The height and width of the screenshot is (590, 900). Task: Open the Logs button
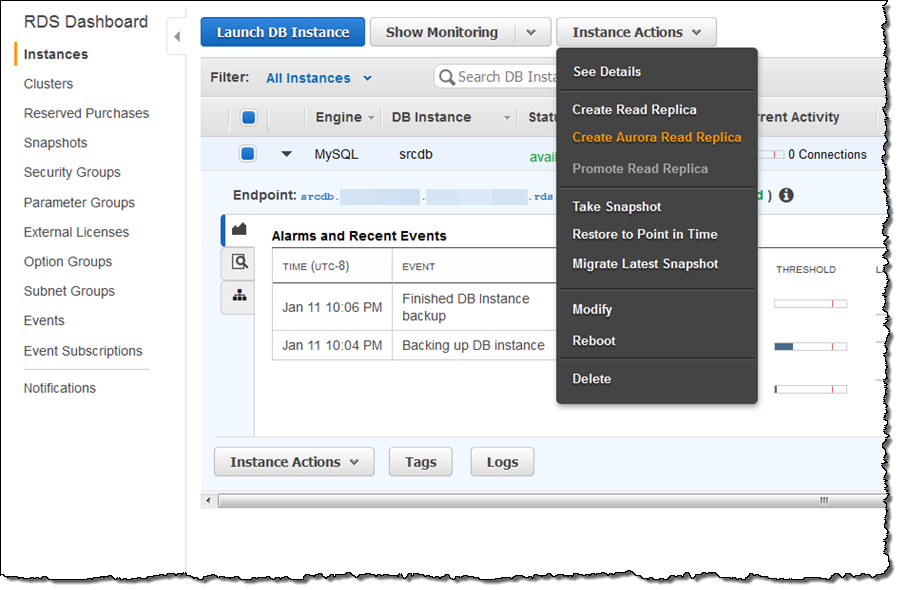[x=502, y=462]
